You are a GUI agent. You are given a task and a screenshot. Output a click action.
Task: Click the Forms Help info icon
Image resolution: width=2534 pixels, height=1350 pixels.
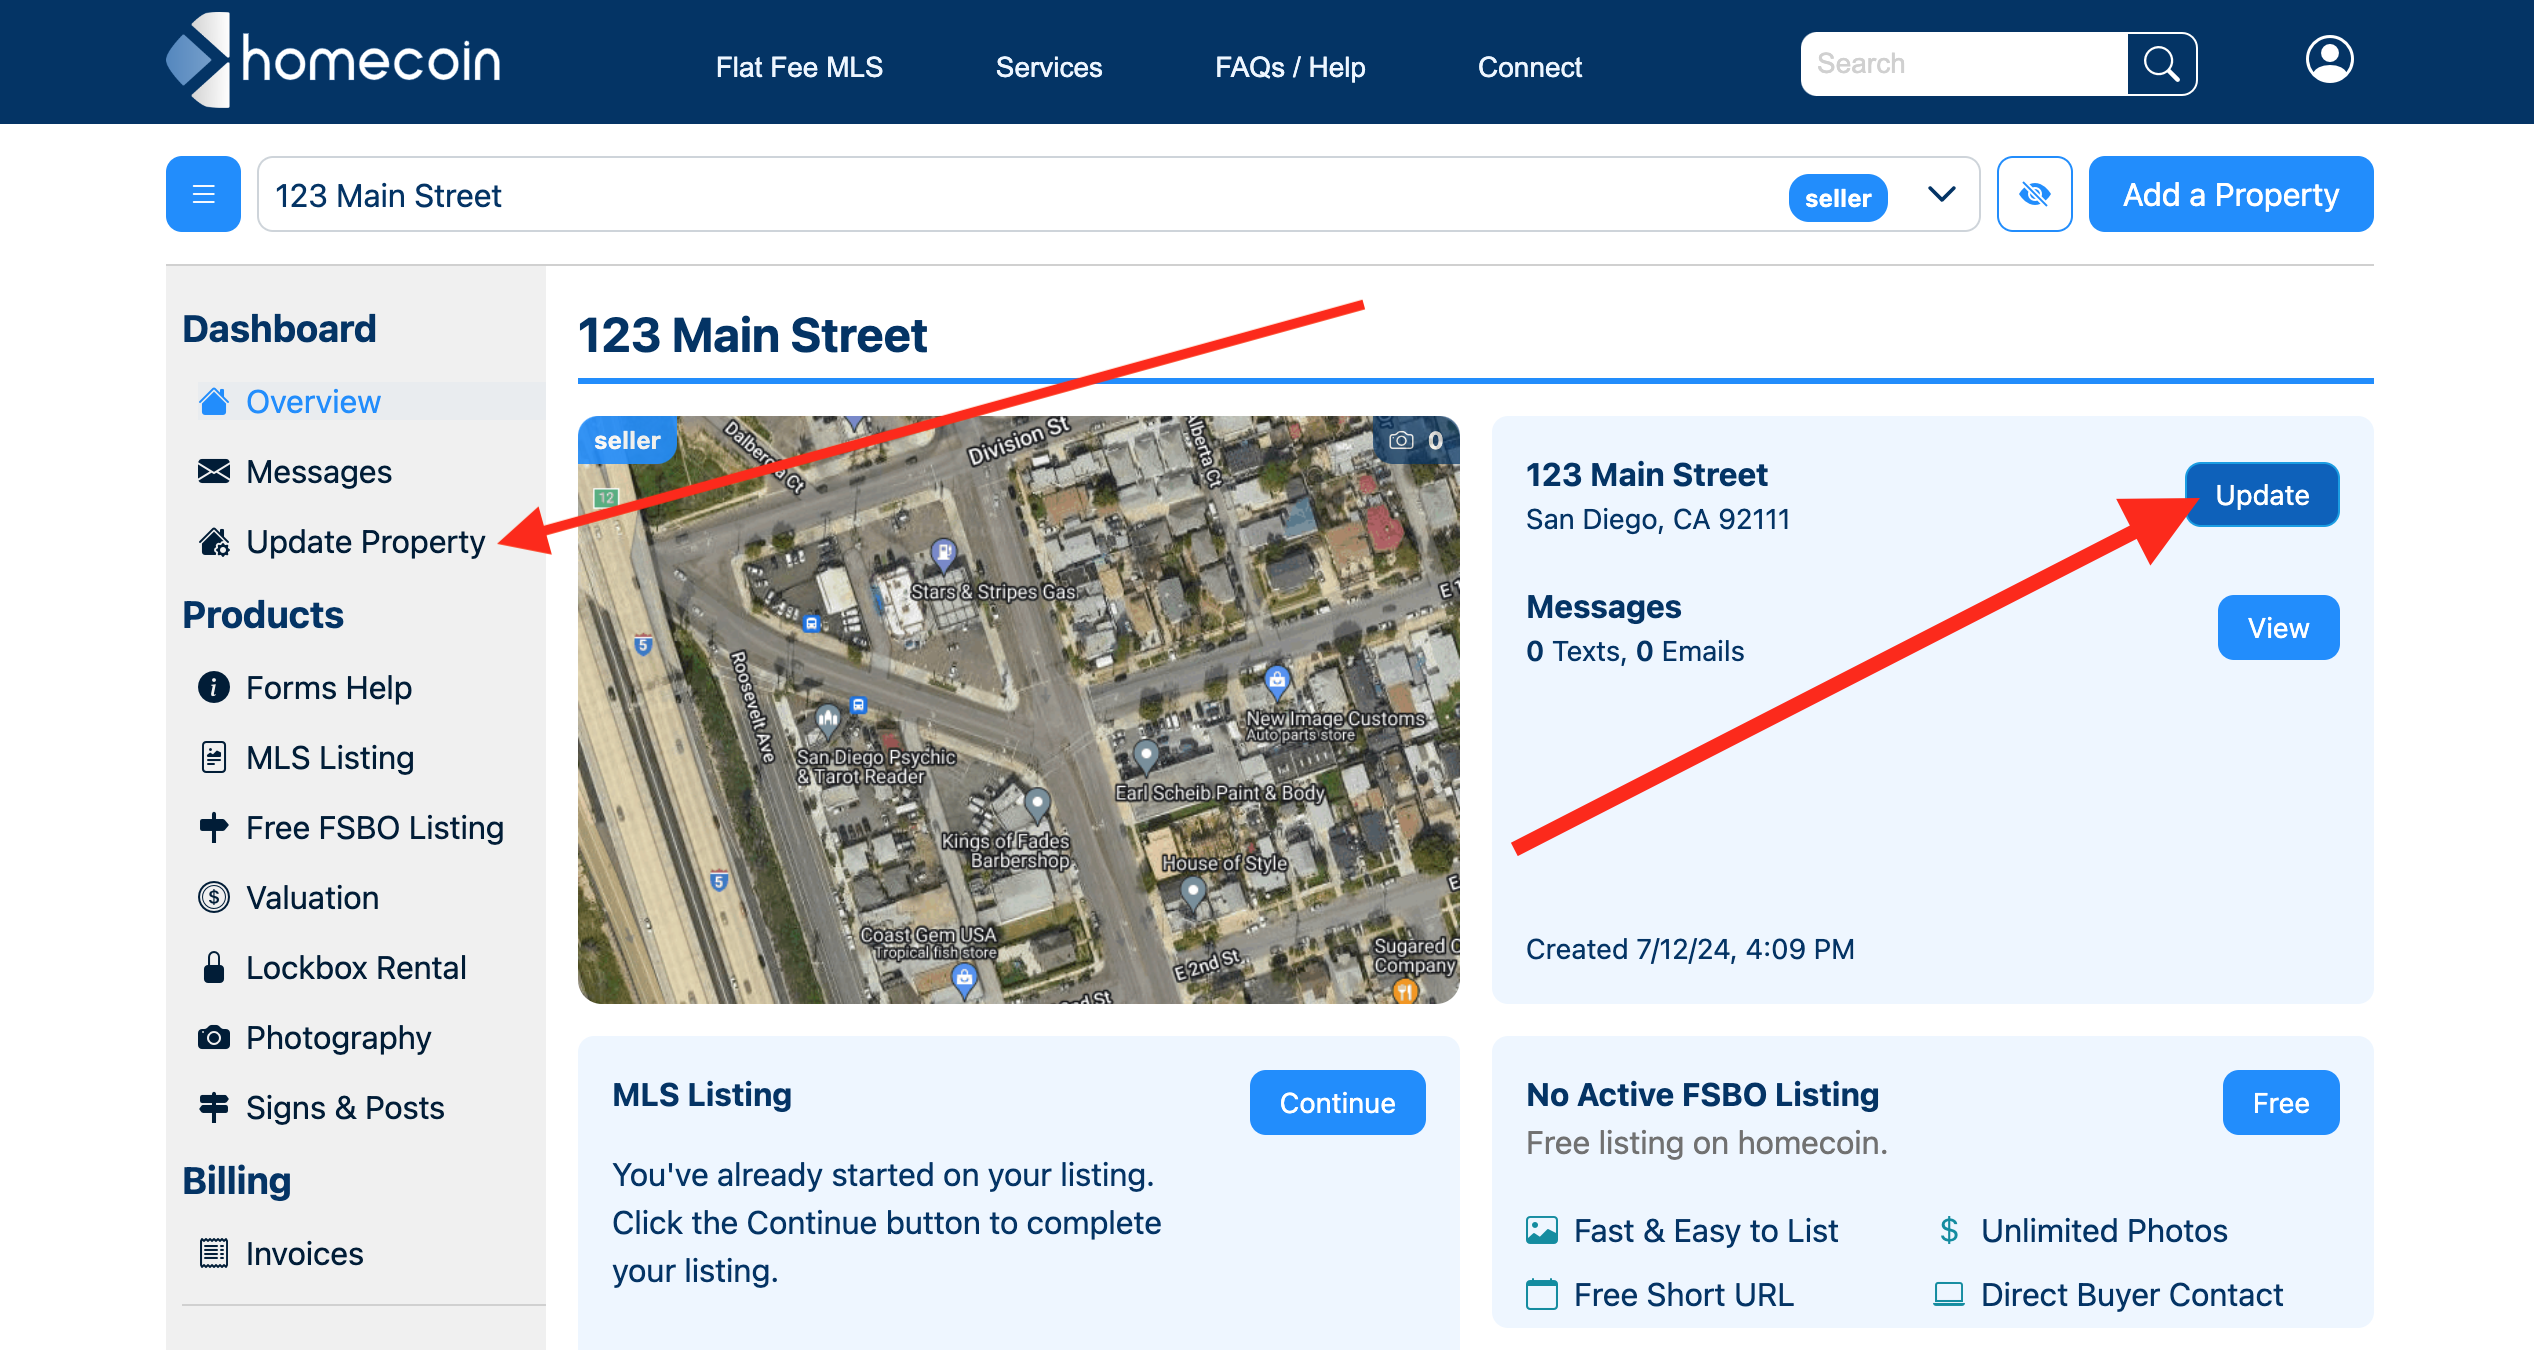(215, 687)
